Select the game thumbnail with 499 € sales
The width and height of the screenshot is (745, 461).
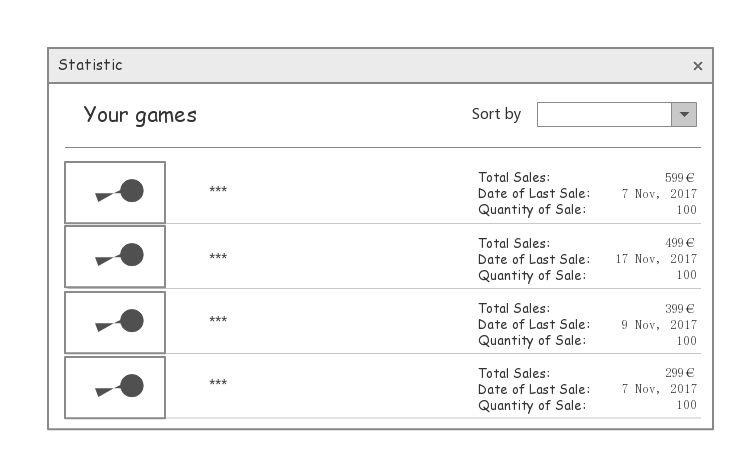[115, 257]
